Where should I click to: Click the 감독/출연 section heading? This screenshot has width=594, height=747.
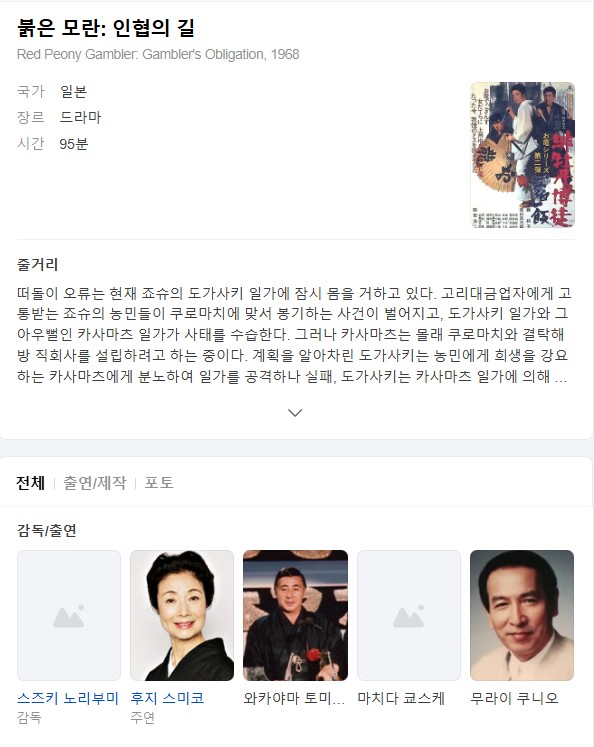[x=47, y=530]
